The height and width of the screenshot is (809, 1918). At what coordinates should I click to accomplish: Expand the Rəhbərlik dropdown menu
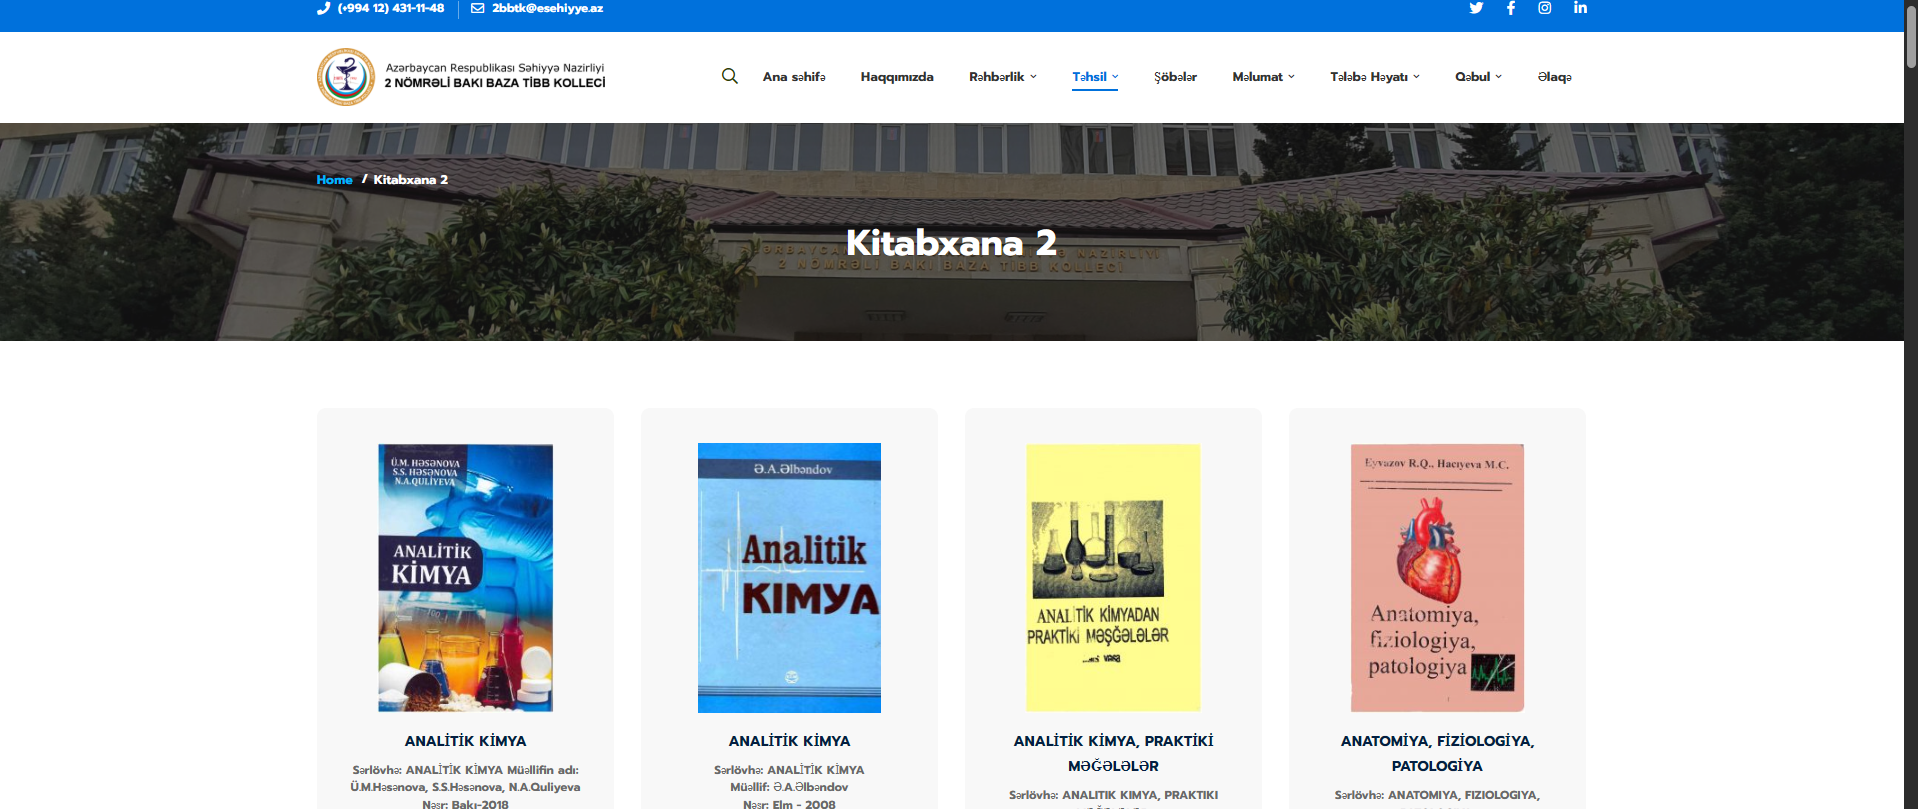point(1002,77)
